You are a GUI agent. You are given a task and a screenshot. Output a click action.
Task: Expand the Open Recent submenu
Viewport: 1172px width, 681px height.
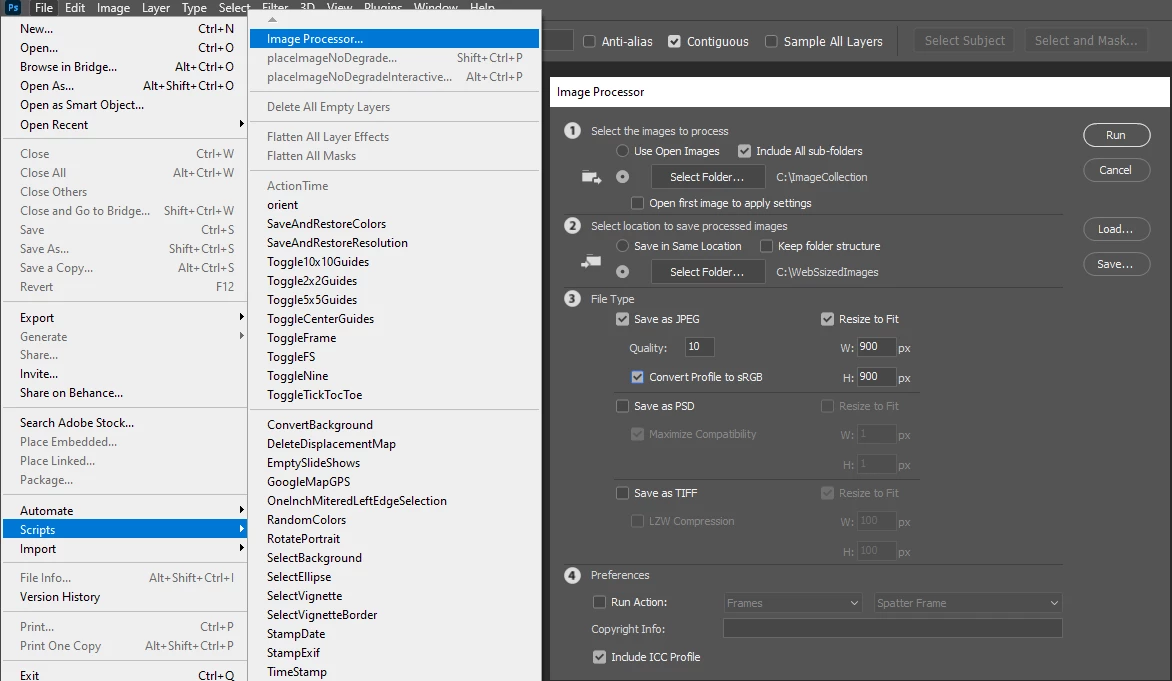pos(125,125)
